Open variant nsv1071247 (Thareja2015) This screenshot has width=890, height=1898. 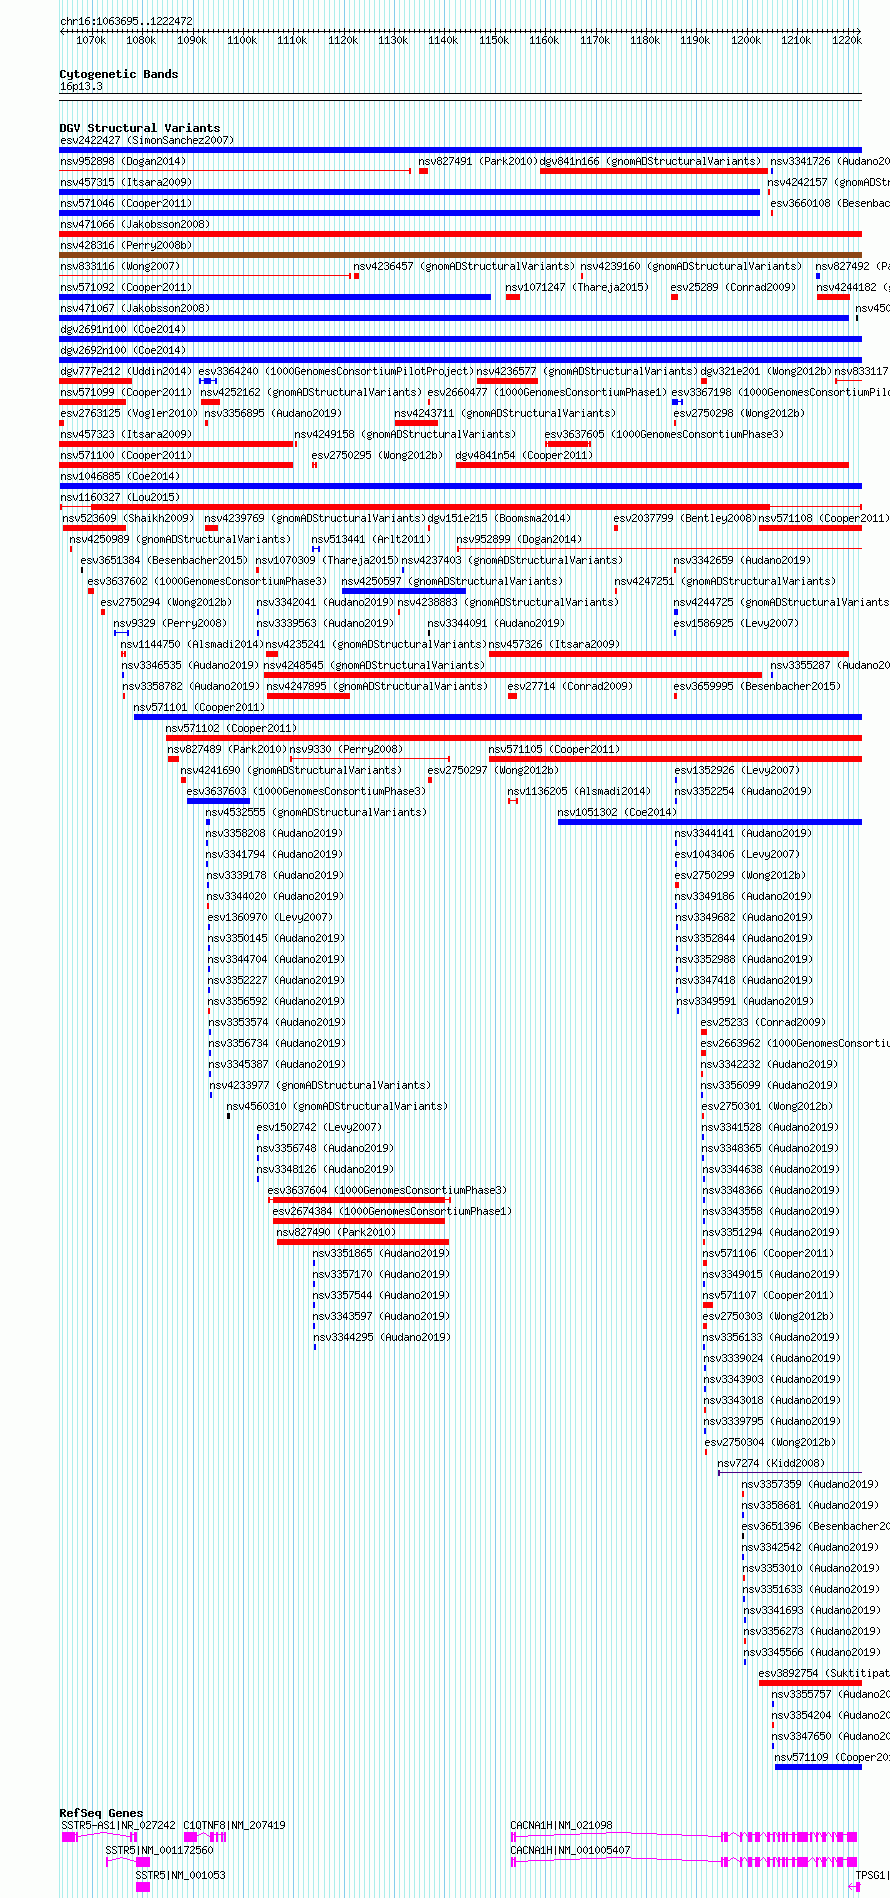[577, 287]
